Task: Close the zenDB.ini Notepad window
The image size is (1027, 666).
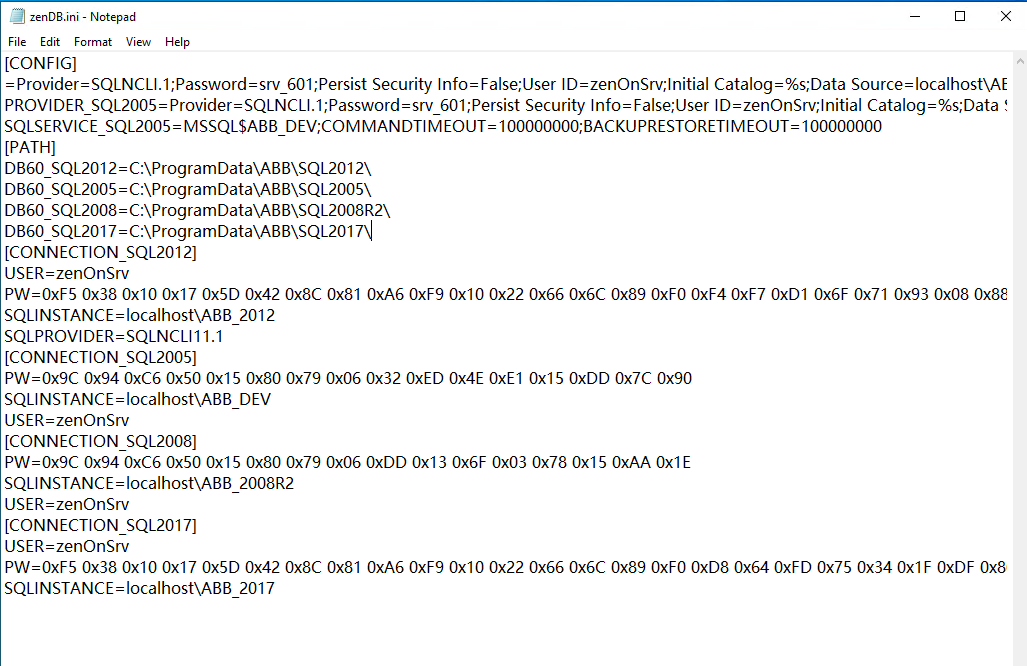Action: [x=1005, y=16]
